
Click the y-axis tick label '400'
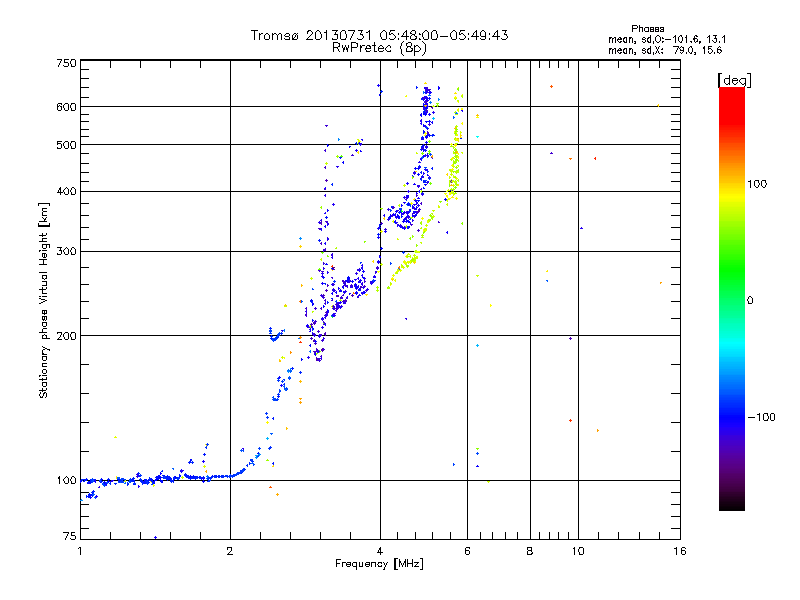click(66, 192)
